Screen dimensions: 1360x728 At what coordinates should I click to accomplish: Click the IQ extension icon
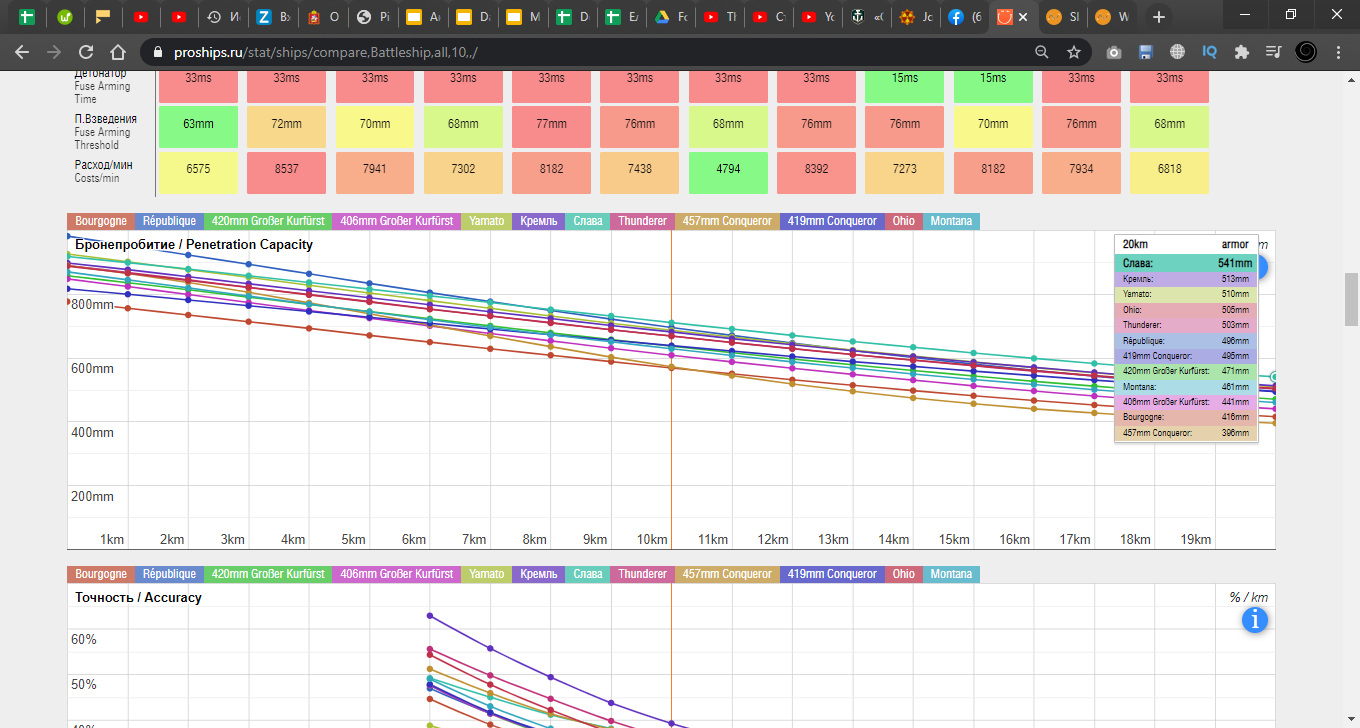1209,52
